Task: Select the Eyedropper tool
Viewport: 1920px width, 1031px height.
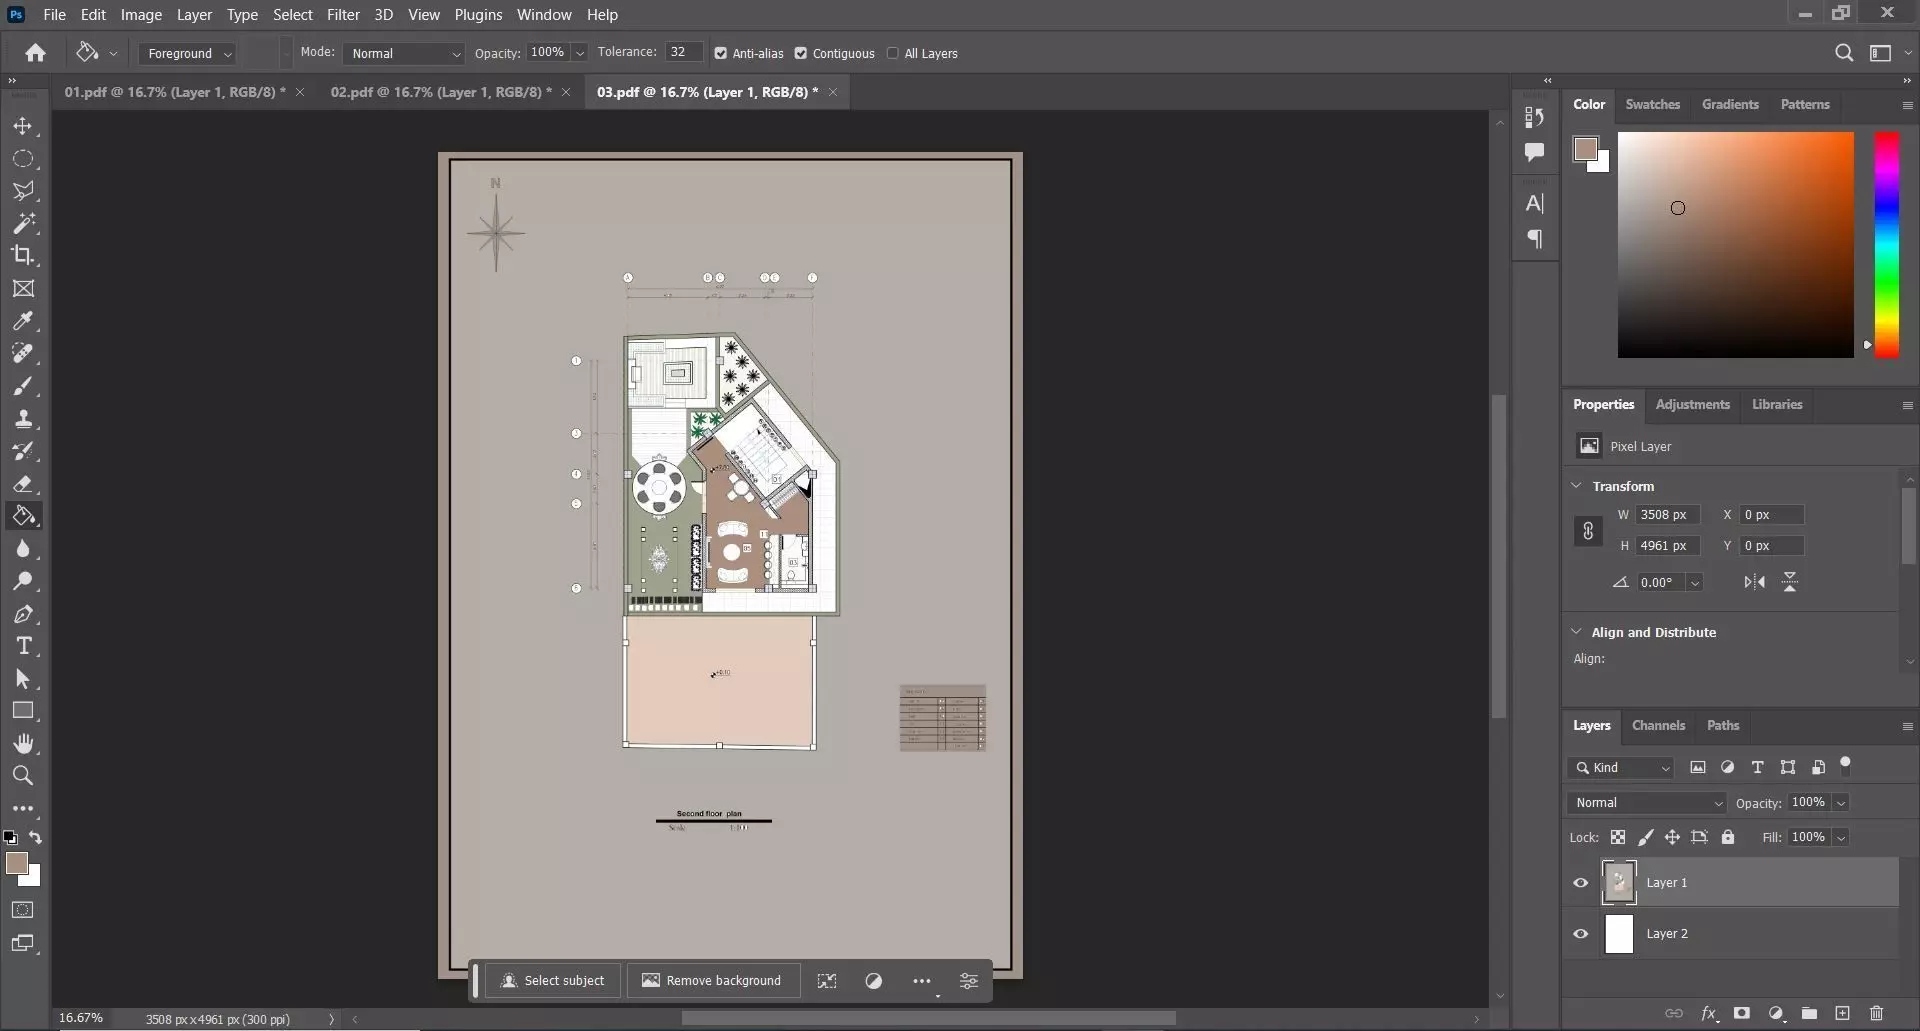Action: (x=23, y=321)
